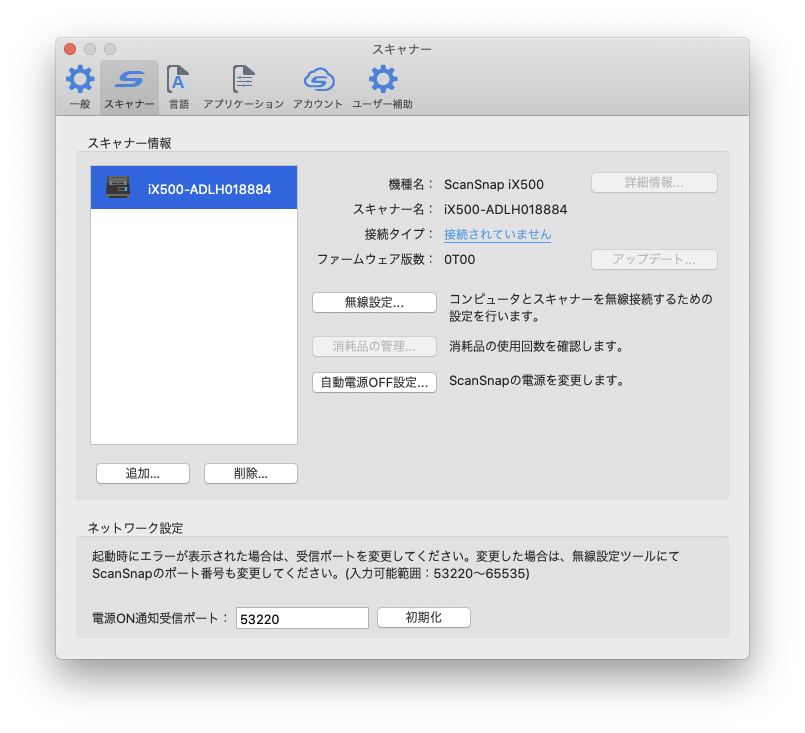Click the 機種名 label
Image resolution: width=805 pixels, height=733 pixels.
410,184
